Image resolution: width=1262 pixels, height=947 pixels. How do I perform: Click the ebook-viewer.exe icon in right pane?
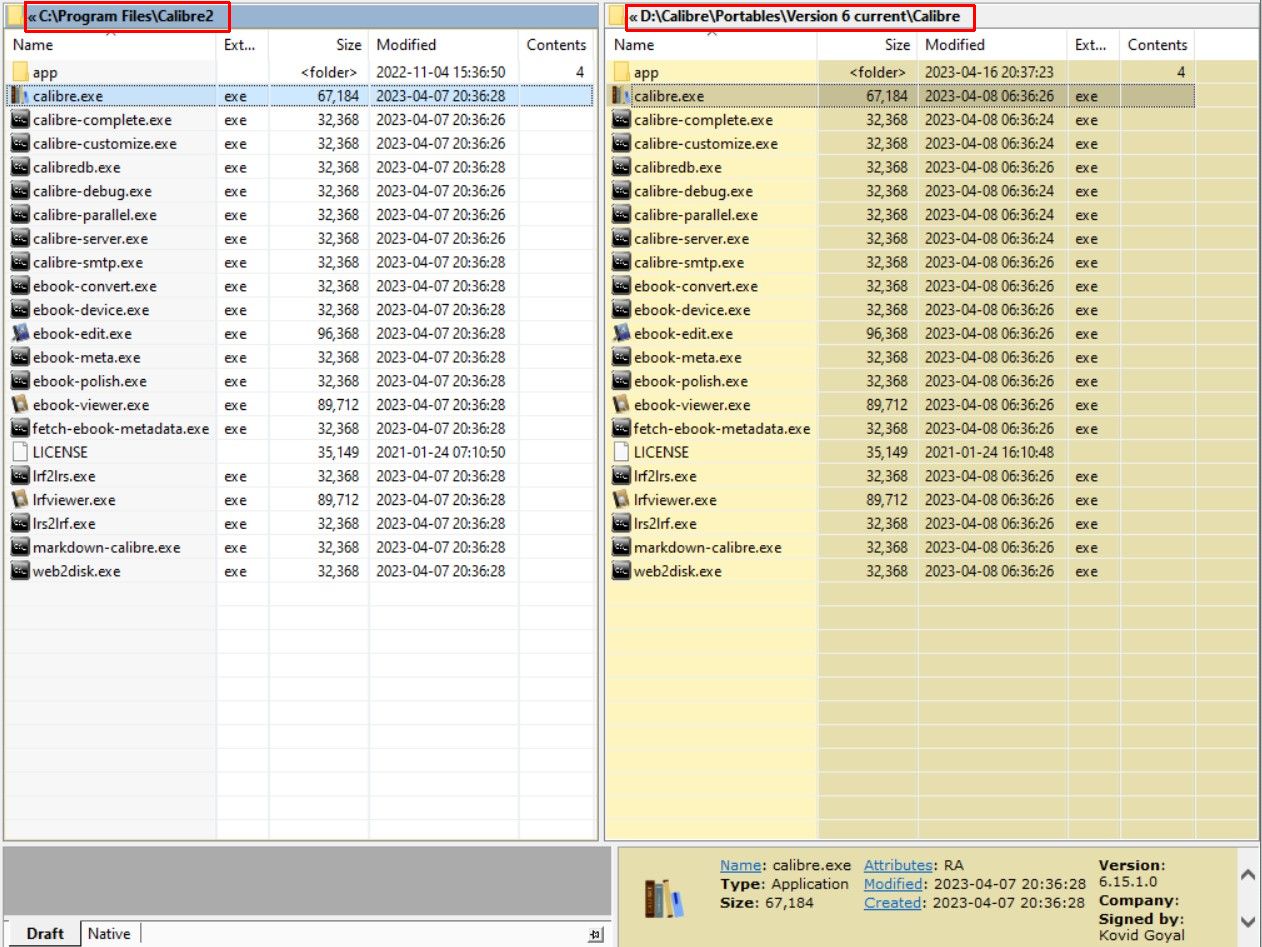pyautogui.click(x=621, y=405)
